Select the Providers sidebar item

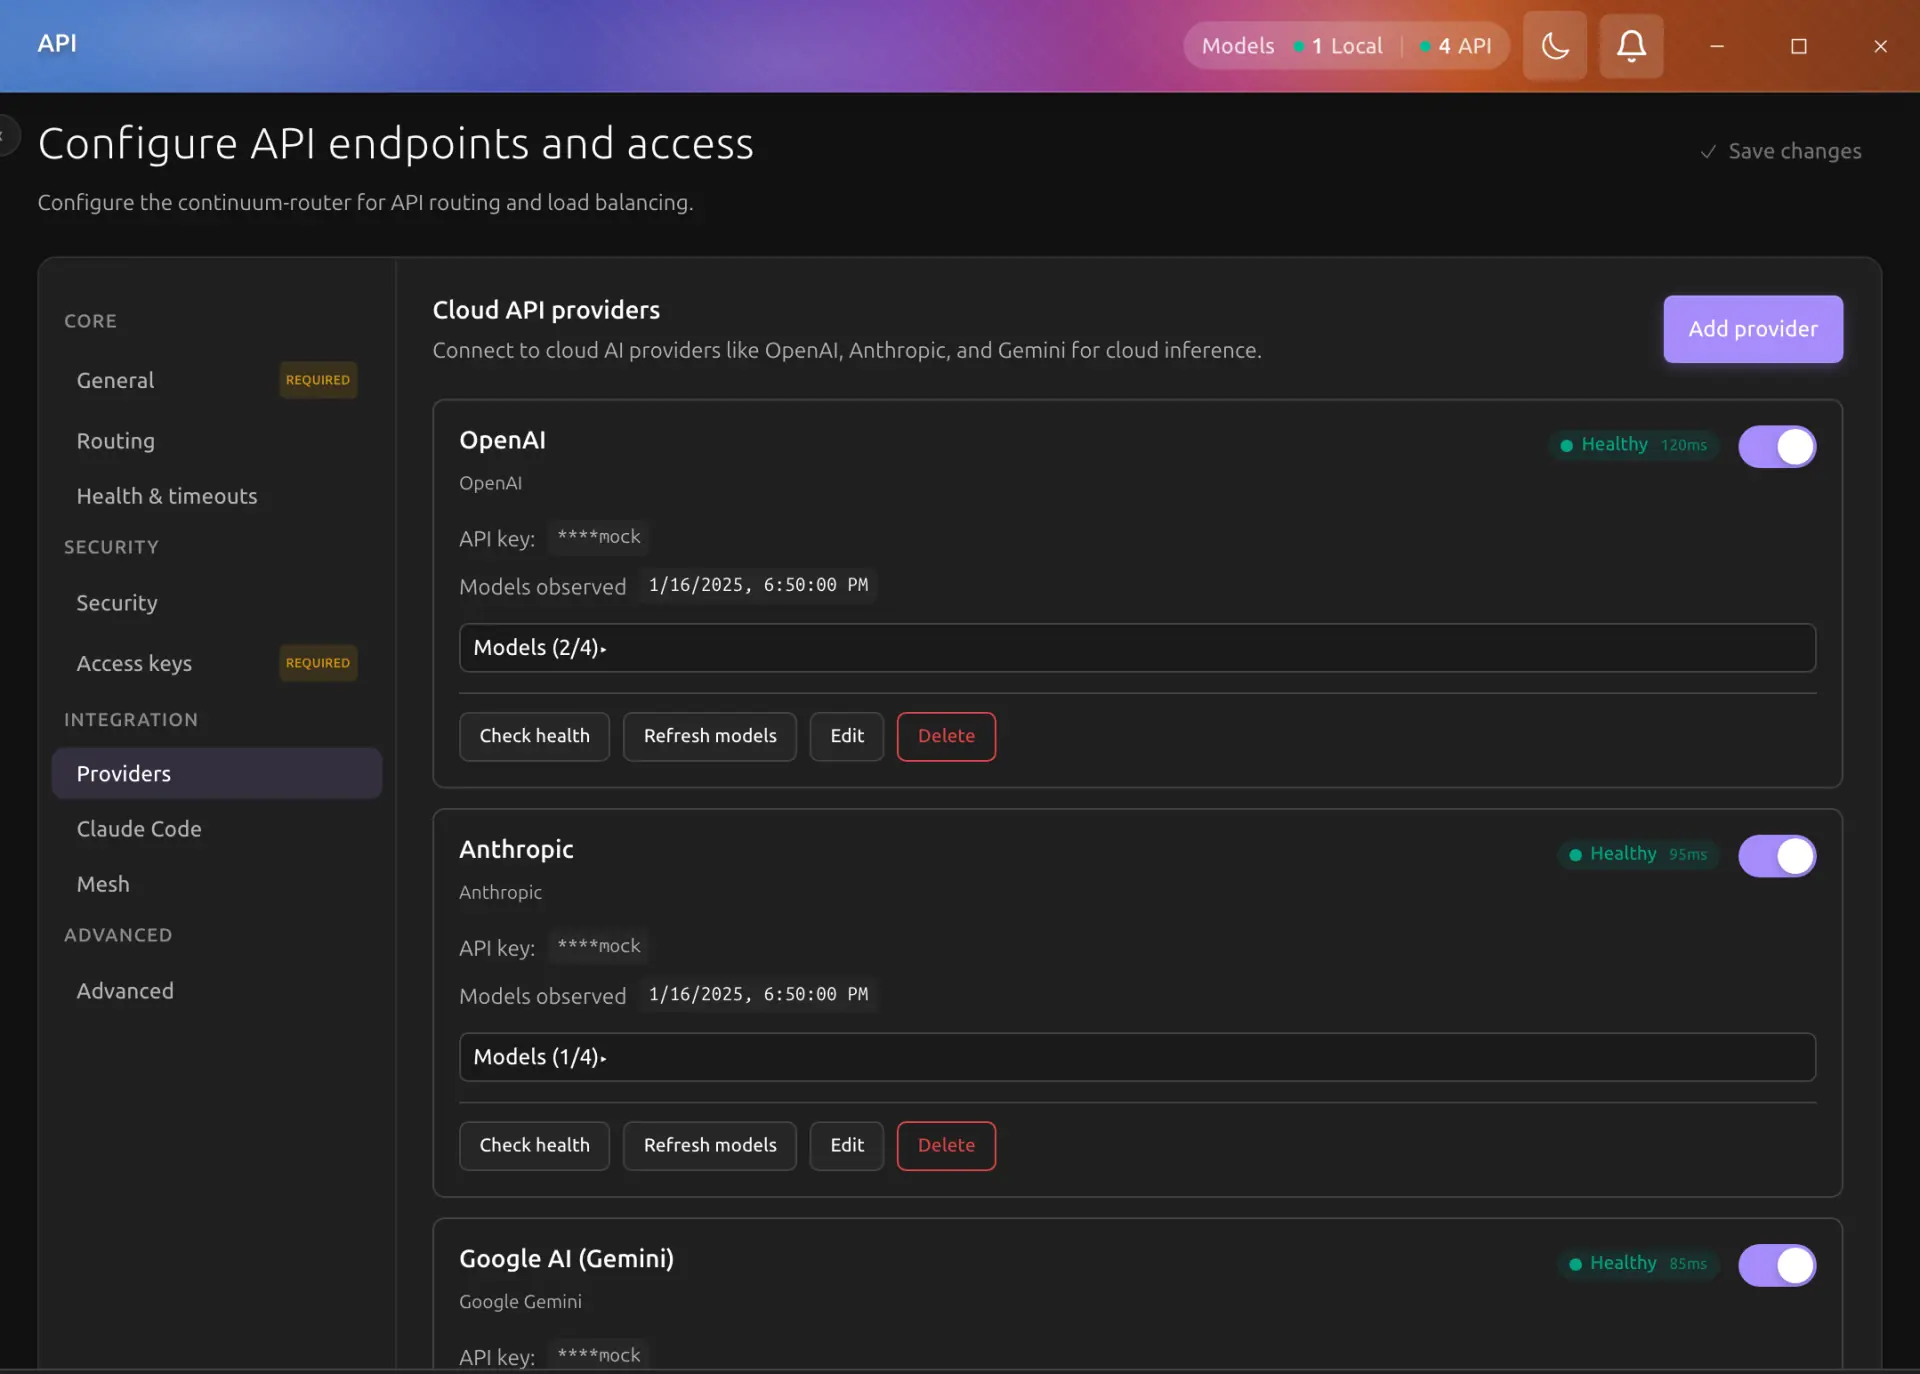216,773
